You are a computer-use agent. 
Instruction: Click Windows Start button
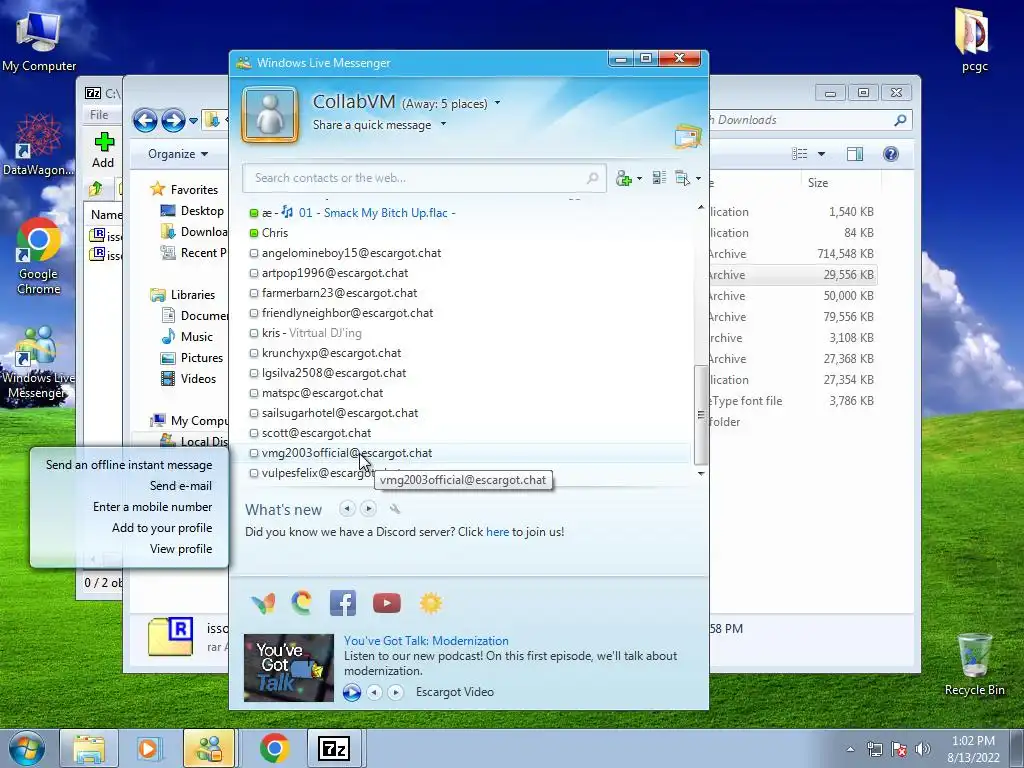click(x=26, y=748)
